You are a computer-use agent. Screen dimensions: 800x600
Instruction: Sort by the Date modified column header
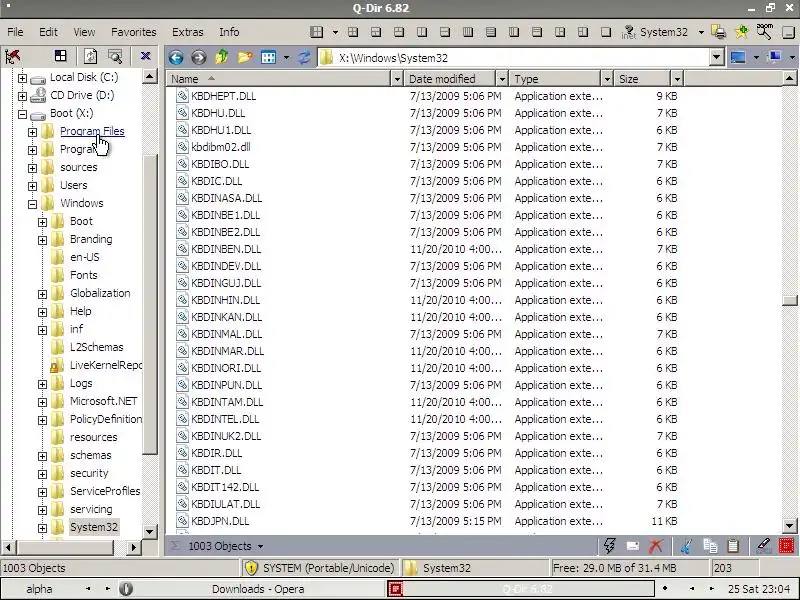(x=451, y=79)
